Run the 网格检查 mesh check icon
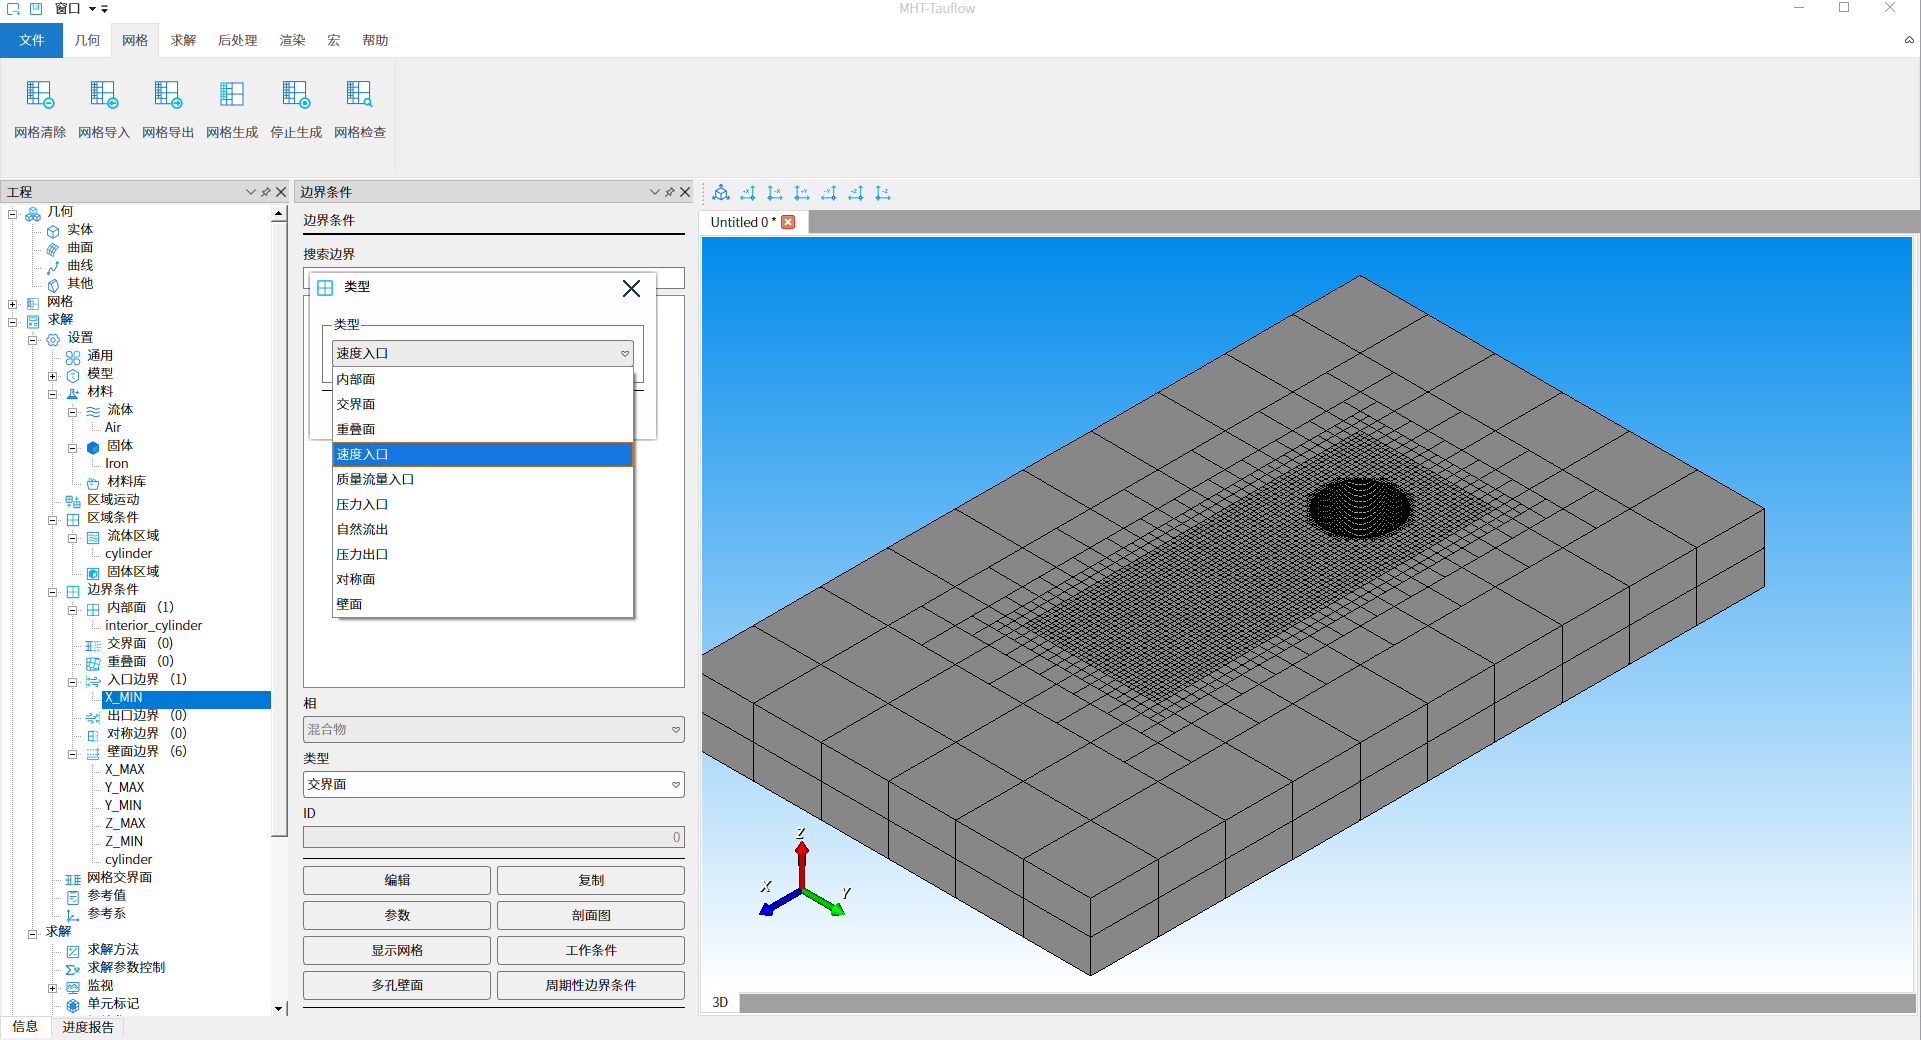This screenshot has width=1921, height=1040. click(x=360, y=96)
